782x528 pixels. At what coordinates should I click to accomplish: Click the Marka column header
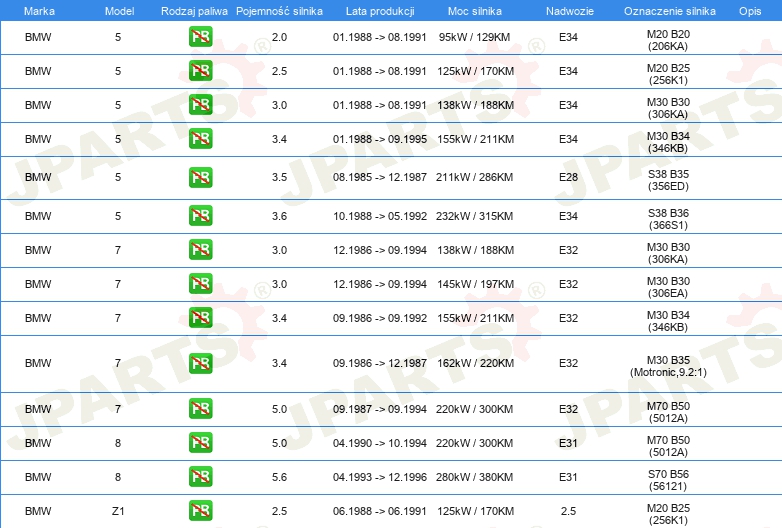coord(39,11)
